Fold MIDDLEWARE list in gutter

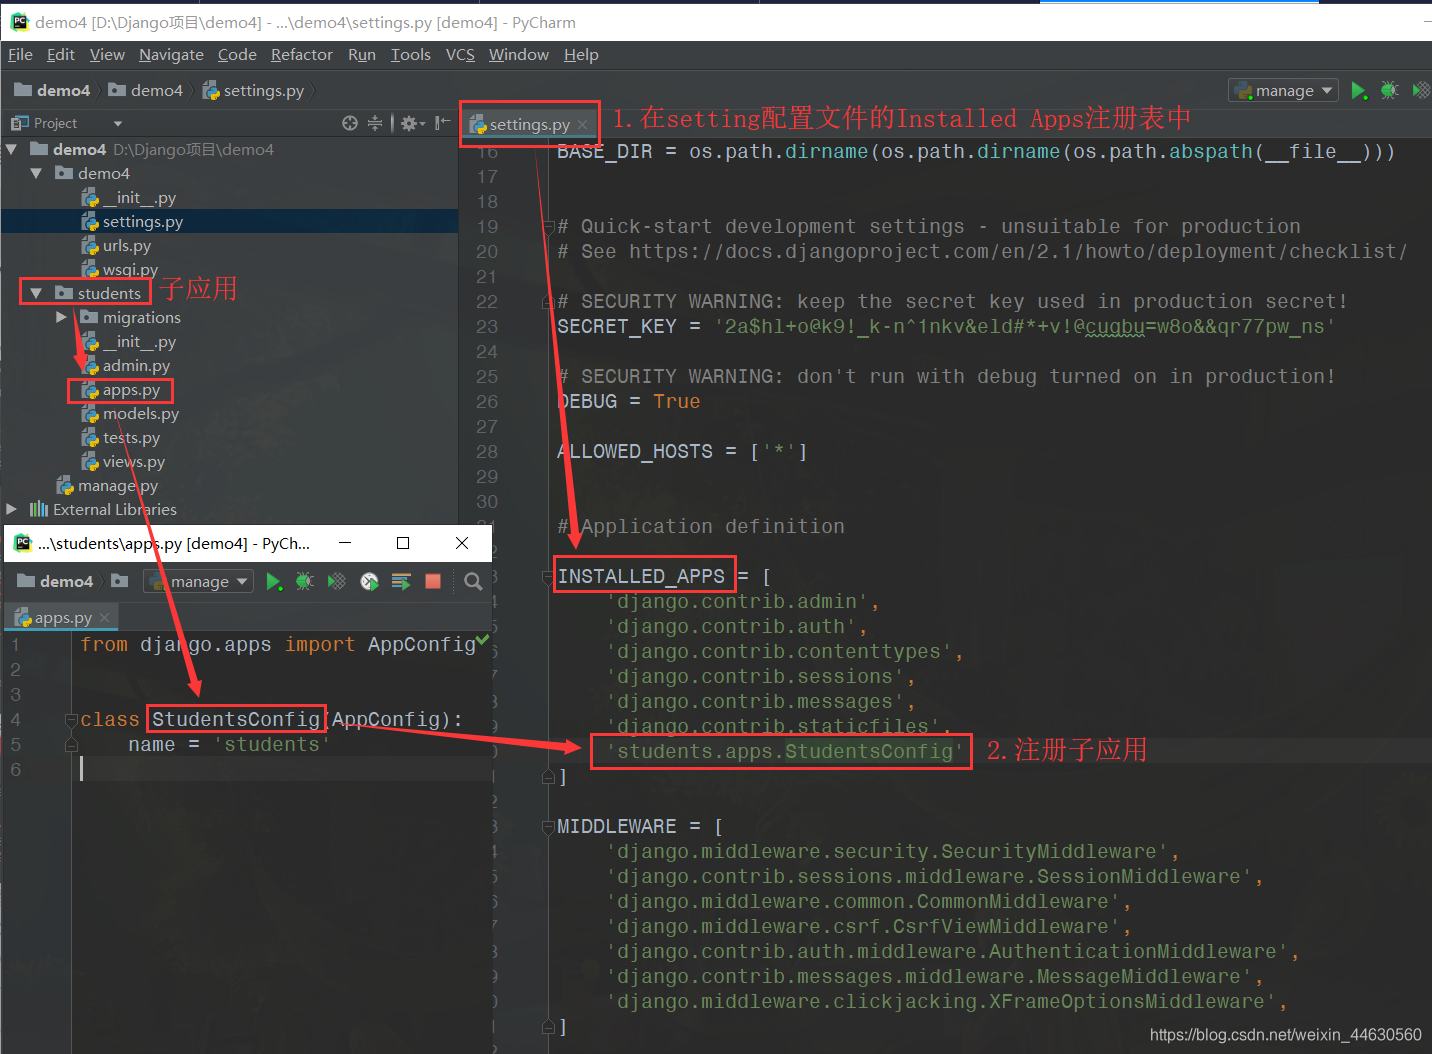pos(547,827)
